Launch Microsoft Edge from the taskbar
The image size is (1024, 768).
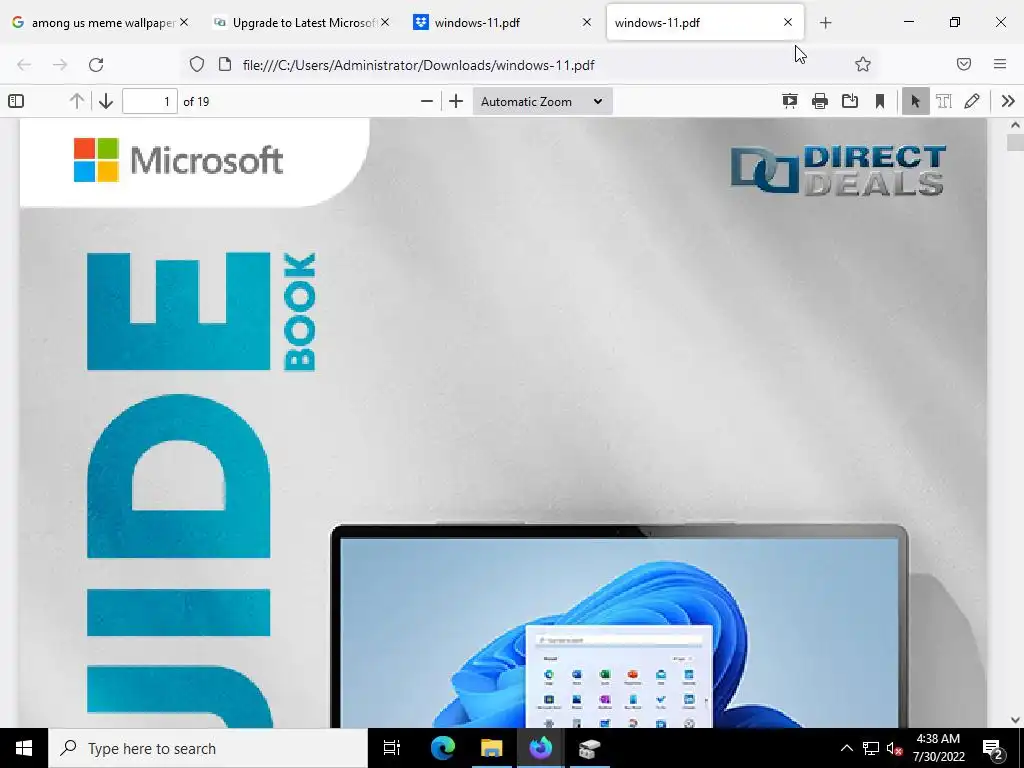443,748
